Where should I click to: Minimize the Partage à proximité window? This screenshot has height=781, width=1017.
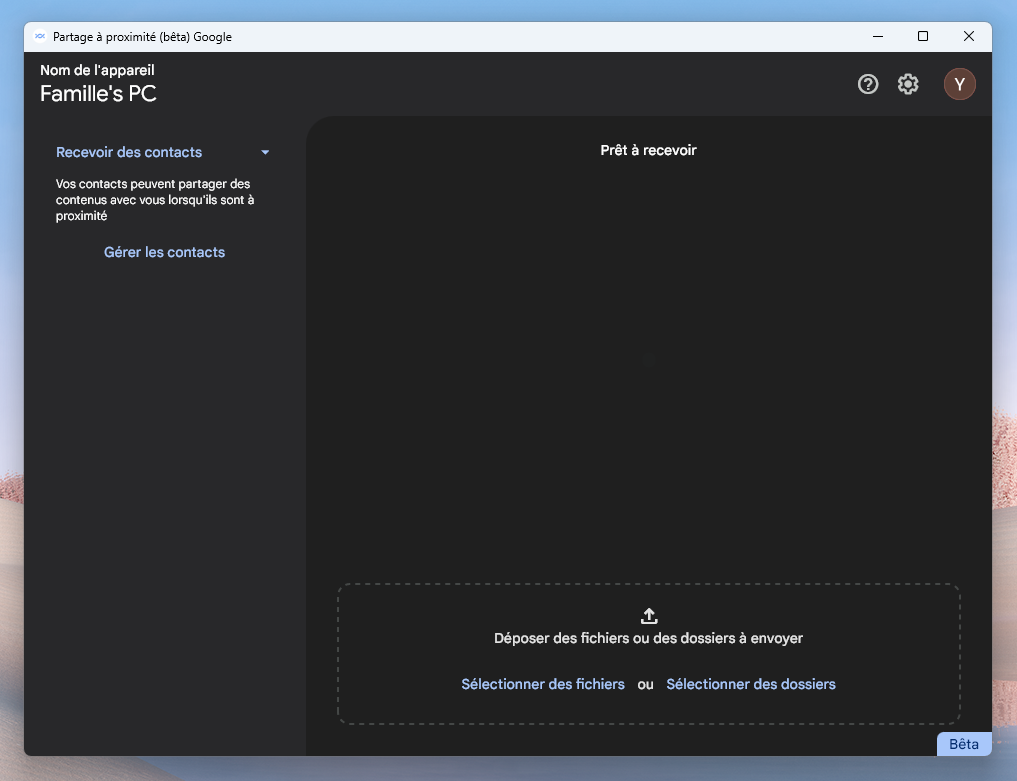[877, 37]
